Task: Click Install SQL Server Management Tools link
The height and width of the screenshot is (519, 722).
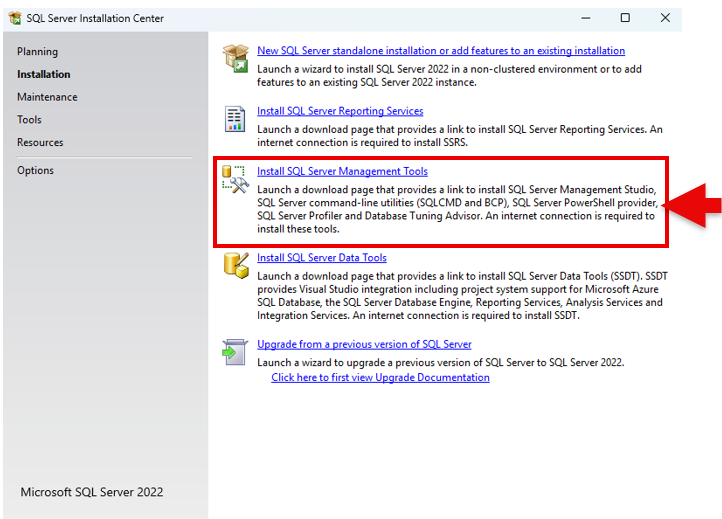Action: (342, 171)
